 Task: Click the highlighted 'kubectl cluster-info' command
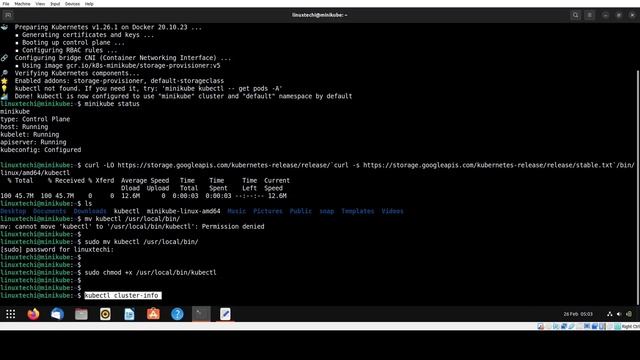pyautogui.click(x=122, y=296)
